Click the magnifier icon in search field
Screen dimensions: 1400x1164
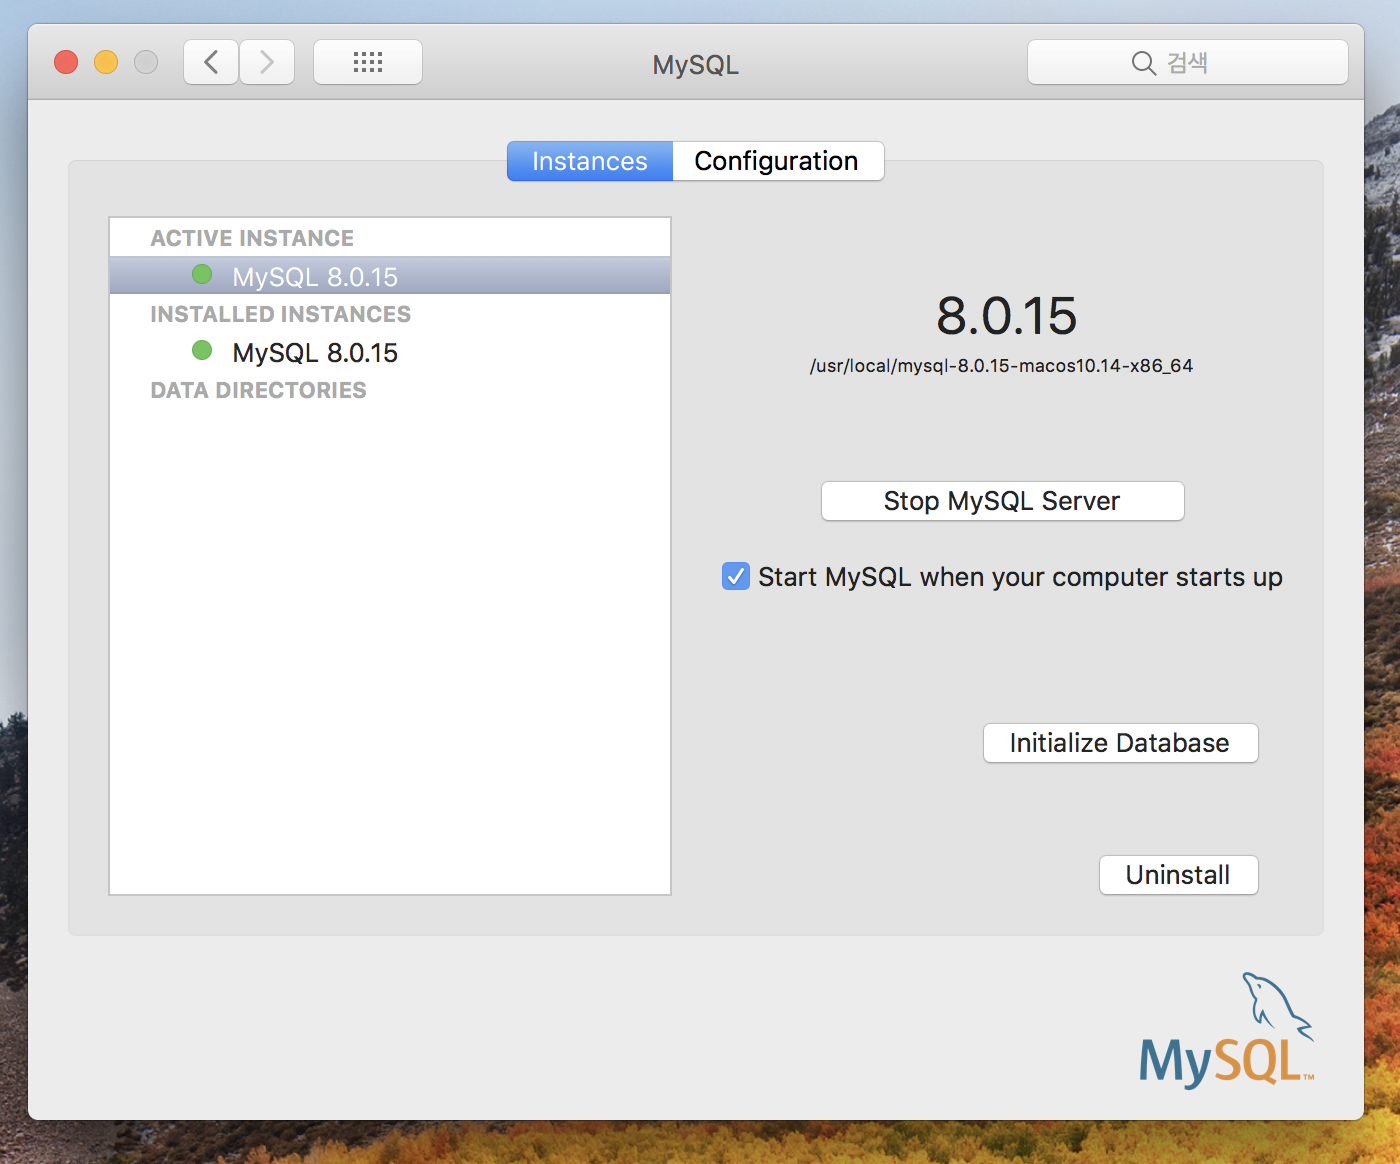[1143, 63]
